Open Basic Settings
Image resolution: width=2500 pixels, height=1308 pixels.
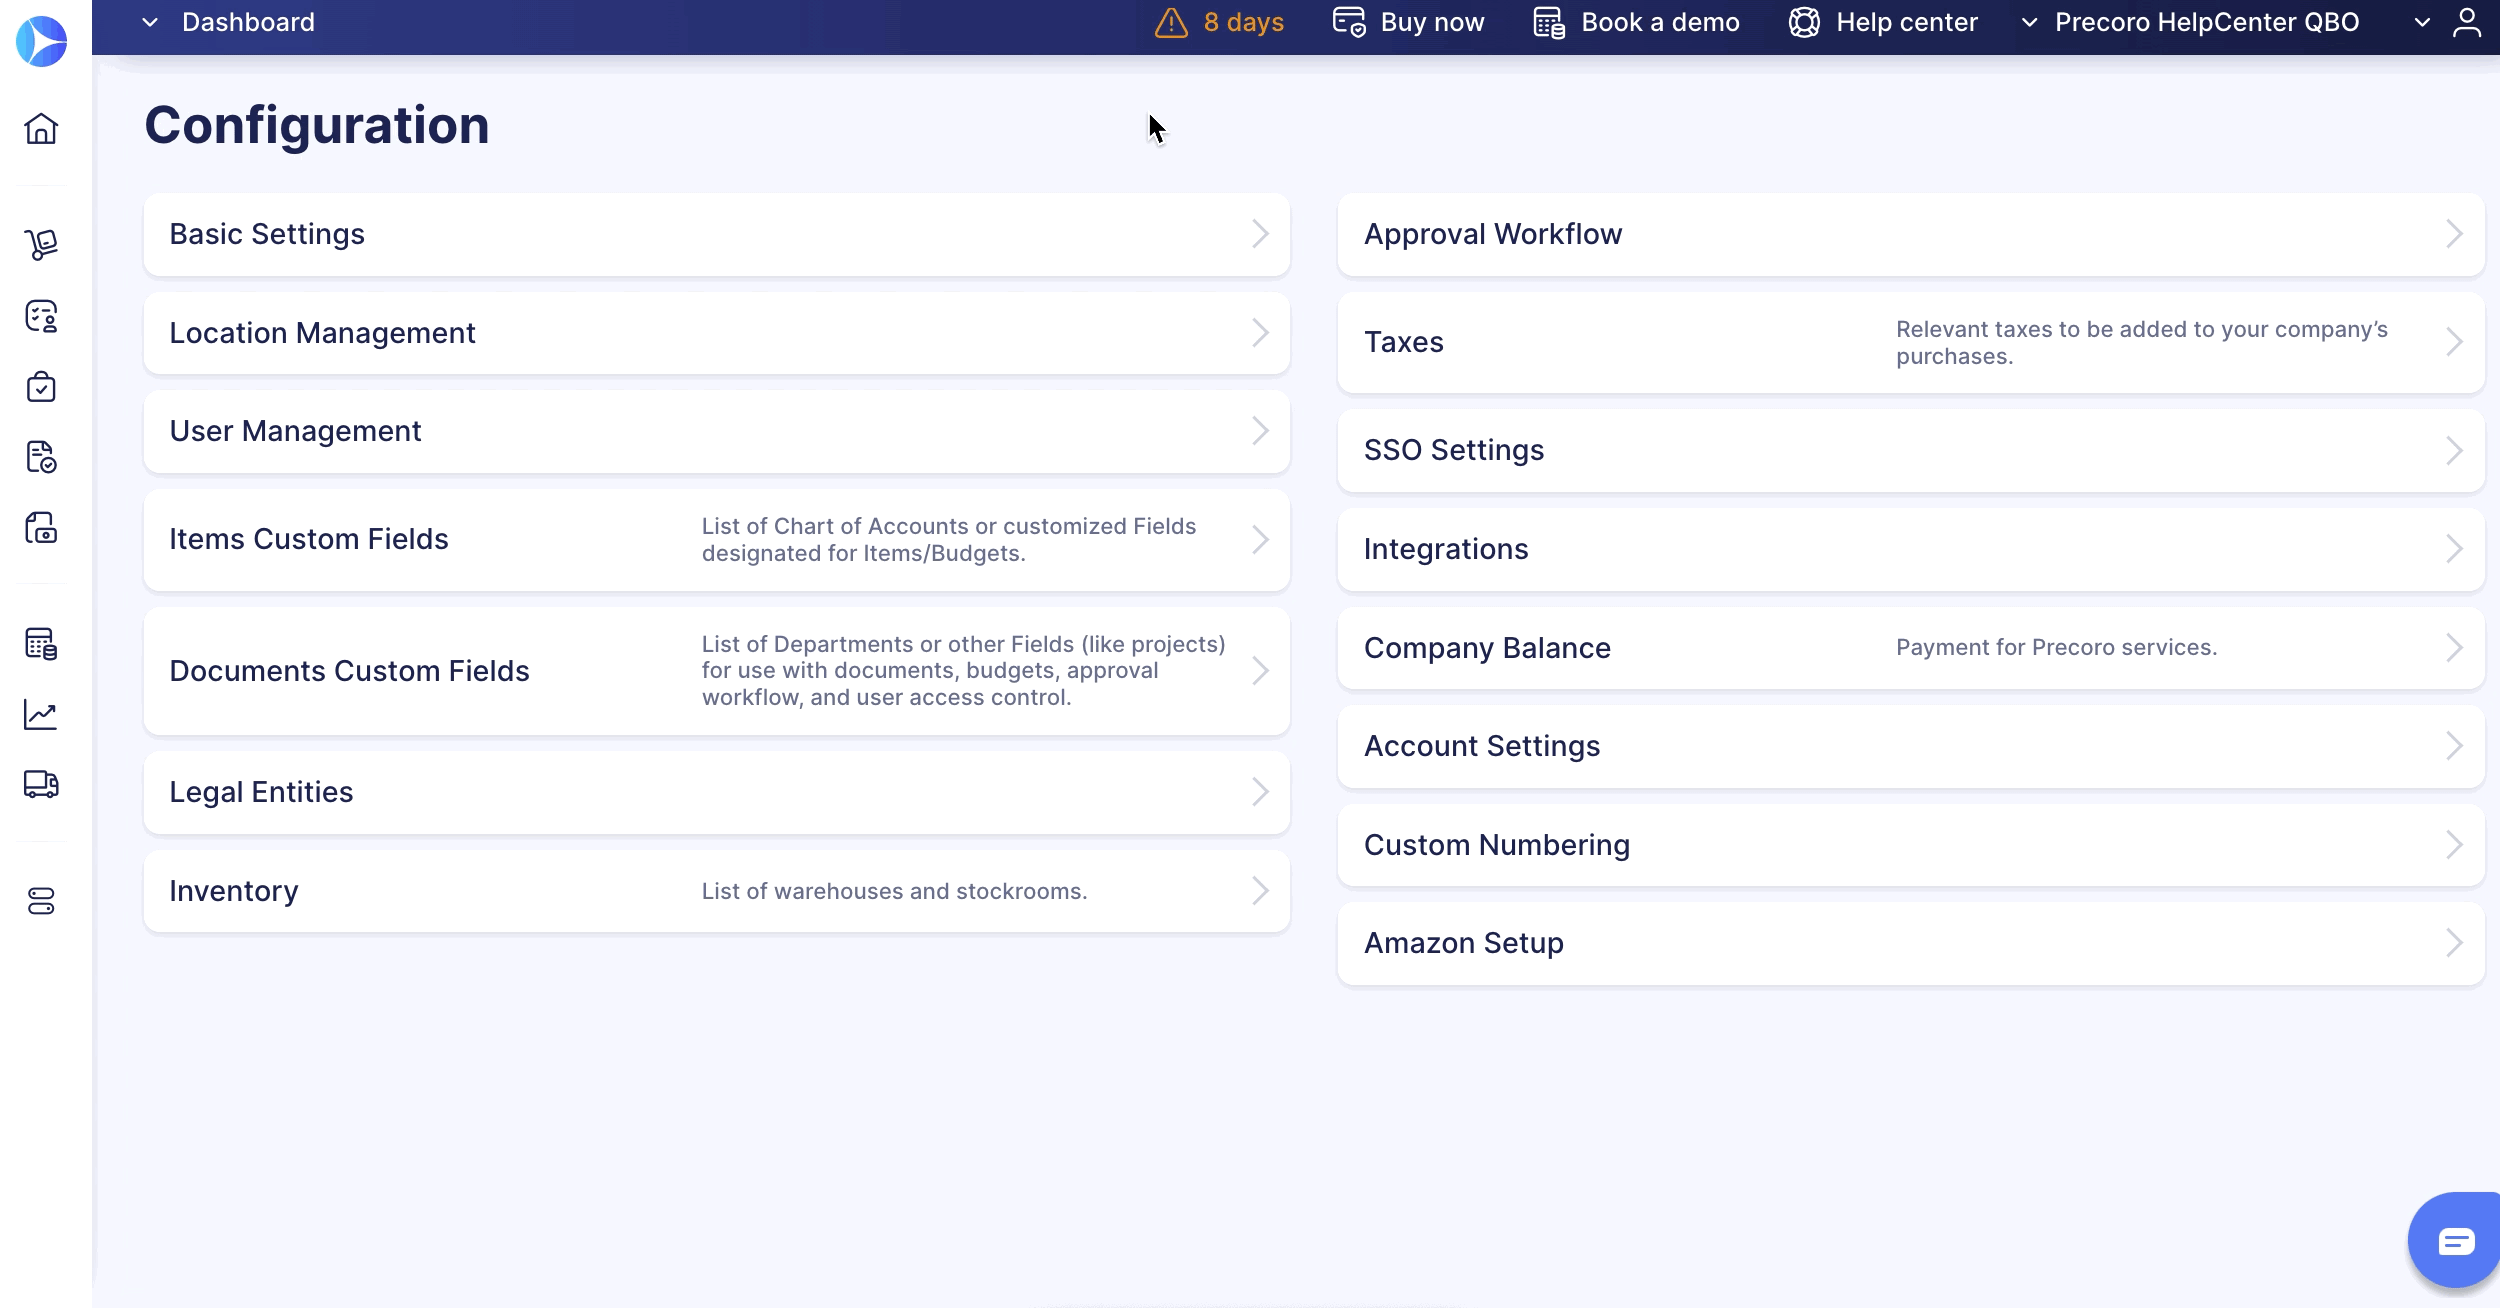(716, 235)
